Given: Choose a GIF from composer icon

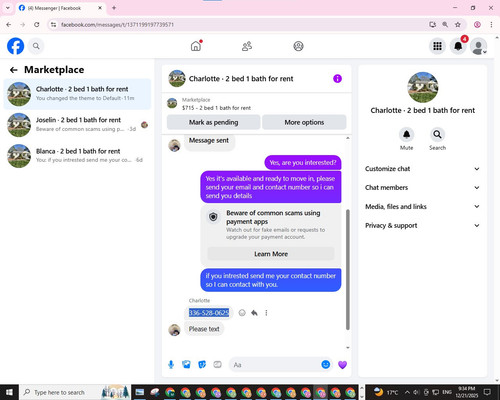Looking at the screenshot, I should pyautogui.click(x=217, y=365).
